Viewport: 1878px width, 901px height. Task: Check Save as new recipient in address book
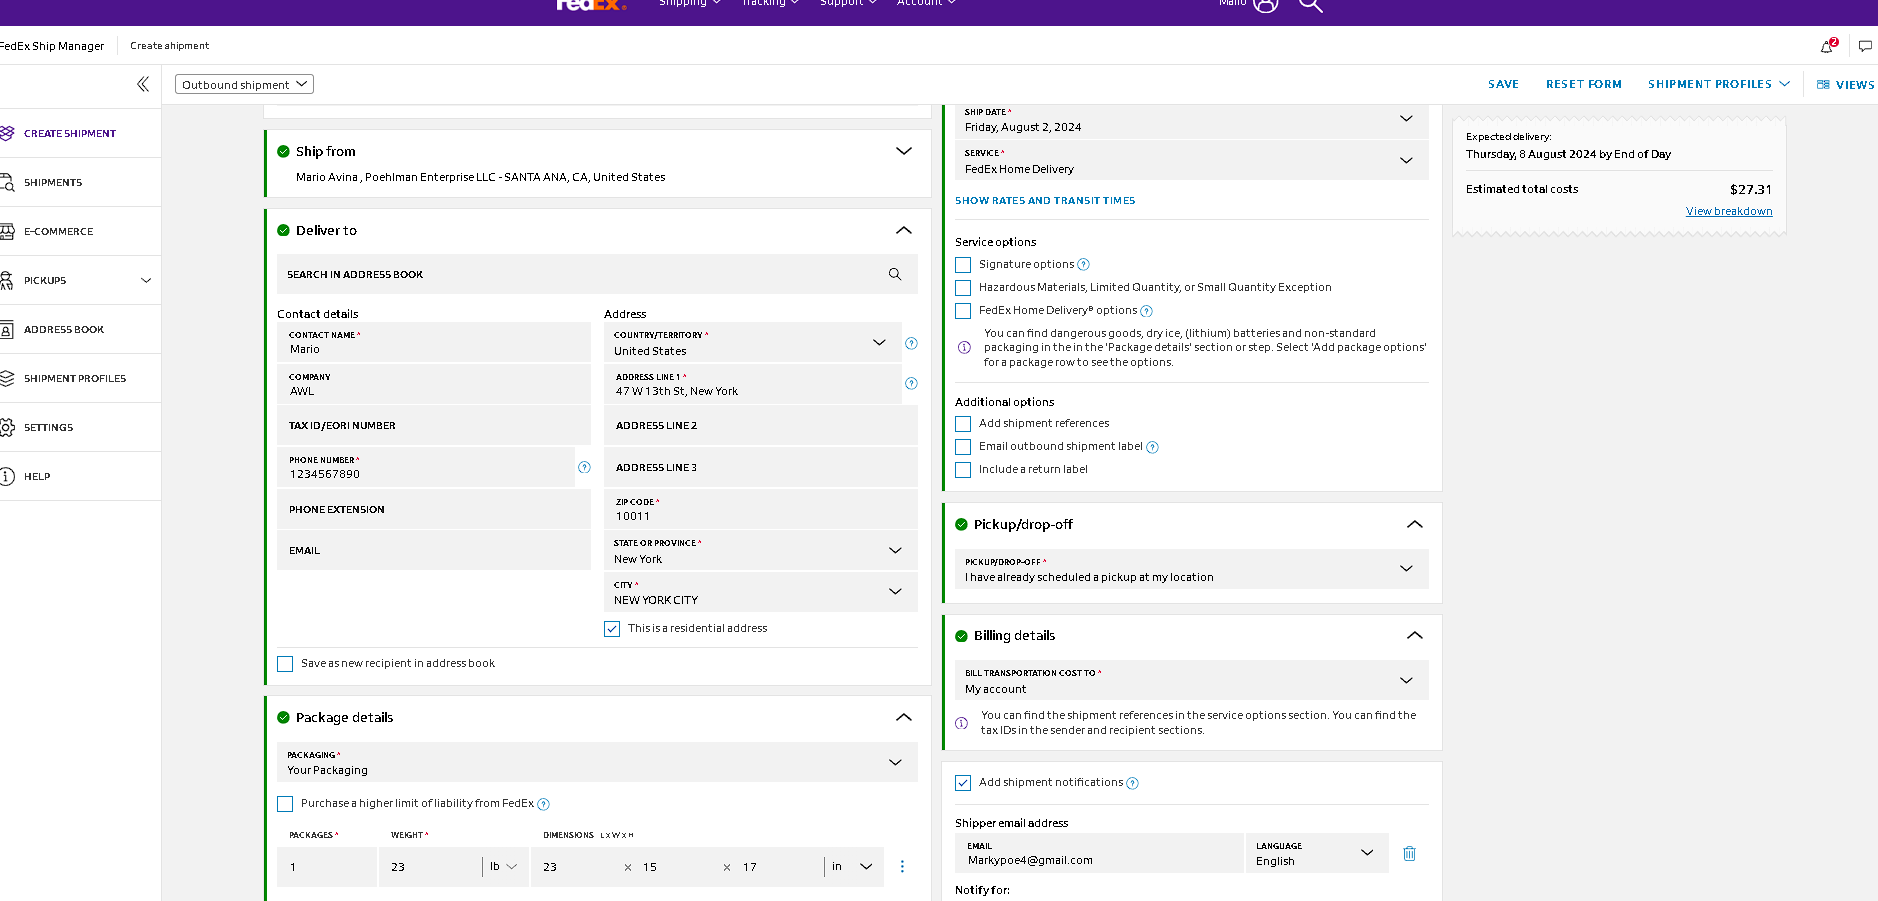tap(285, 664)
